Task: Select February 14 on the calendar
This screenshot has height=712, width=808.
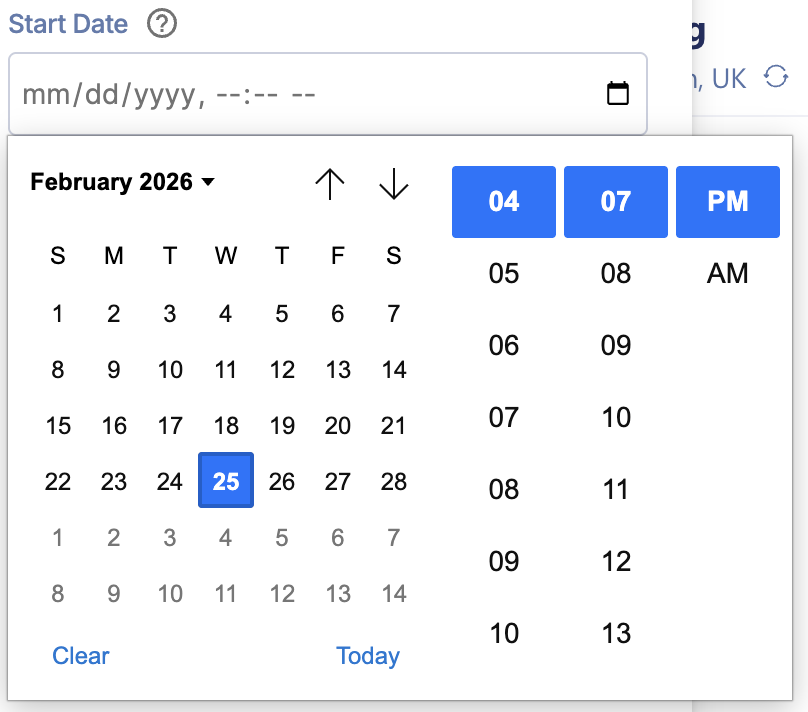Action: coord(394,369)
